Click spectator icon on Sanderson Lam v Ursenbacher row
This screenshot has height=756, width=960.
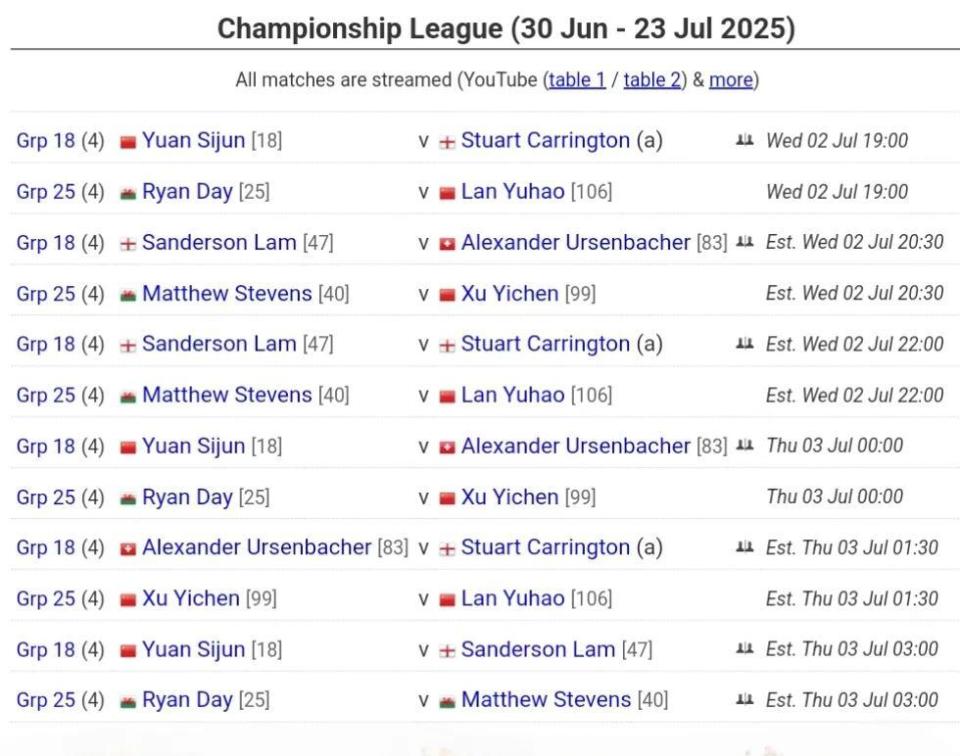pos(744,242)
